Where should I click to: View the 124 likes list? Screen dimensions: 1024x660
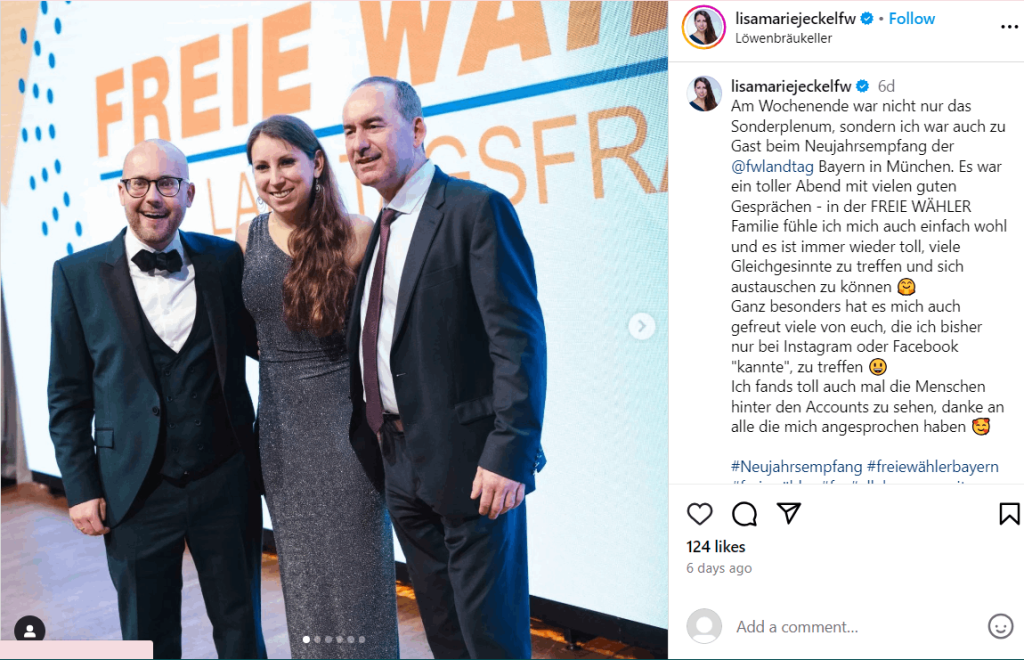tap(715, 547)
